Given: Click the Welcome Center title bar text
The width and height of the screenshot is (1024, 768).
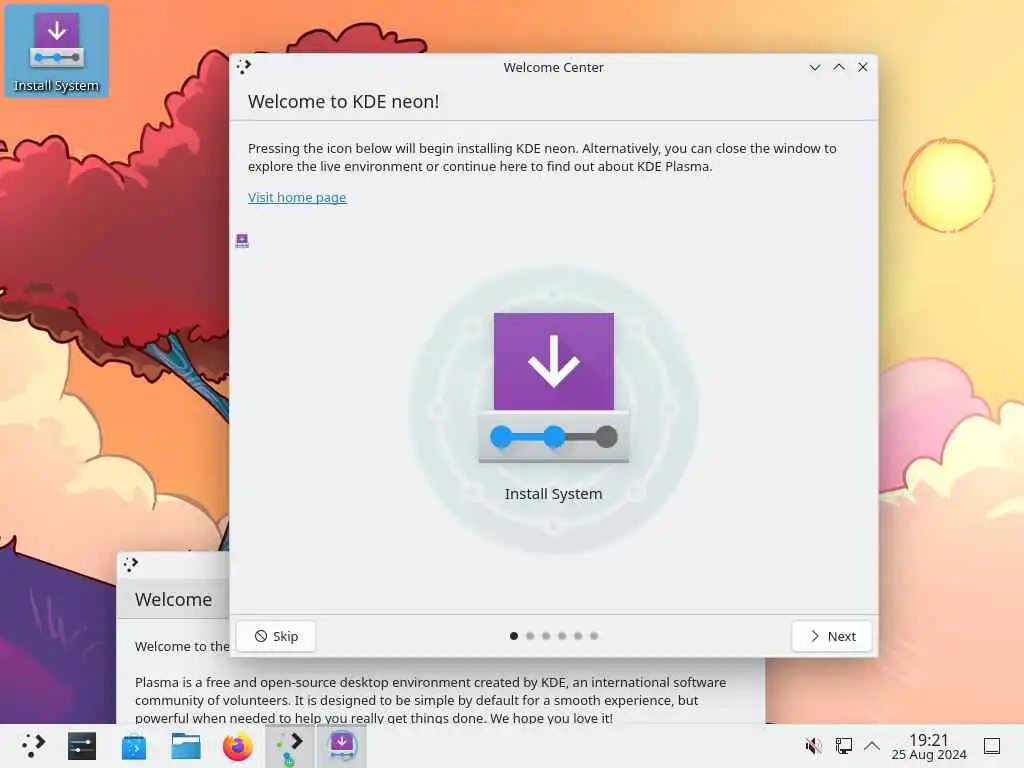Looking at the screenshot, I should [x=553, y=67].
